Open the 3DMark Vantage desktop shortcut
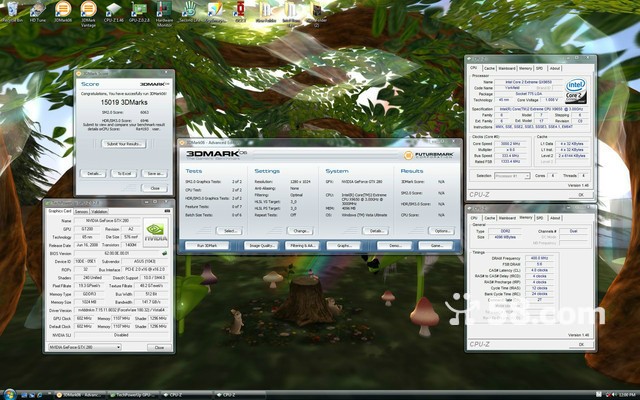Screen dimensions: 640x400 pos(88,13)
